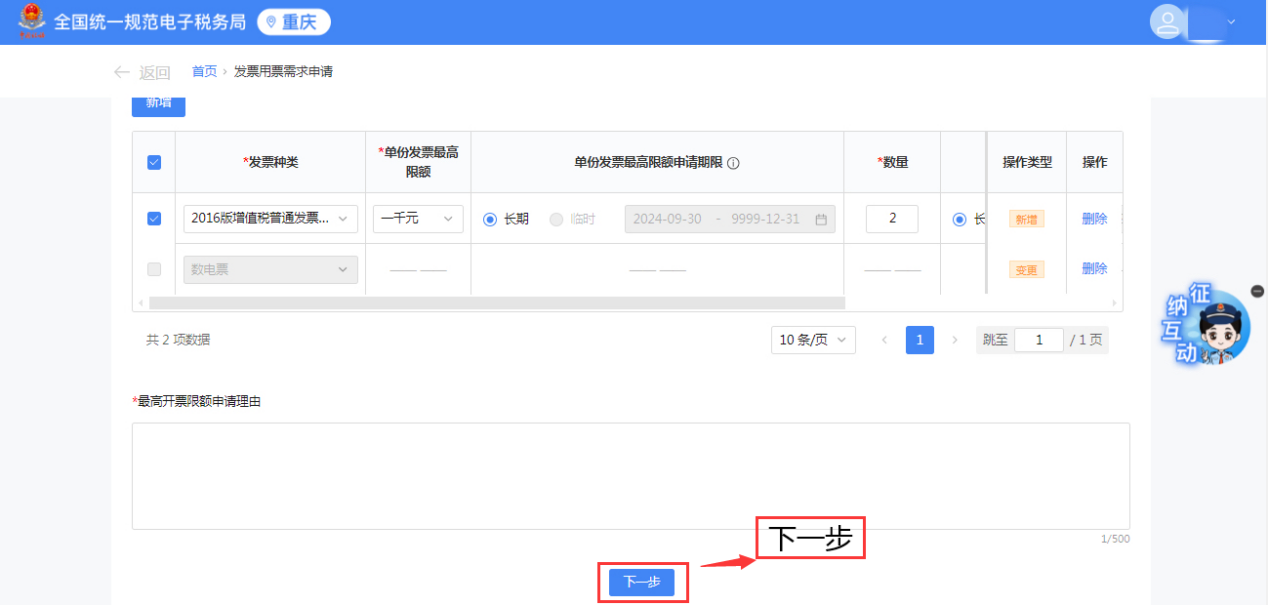Minimize the 征纳互动 floating widget
This screenshot has height=605, width=1268.
click(x=1257, y=291)
